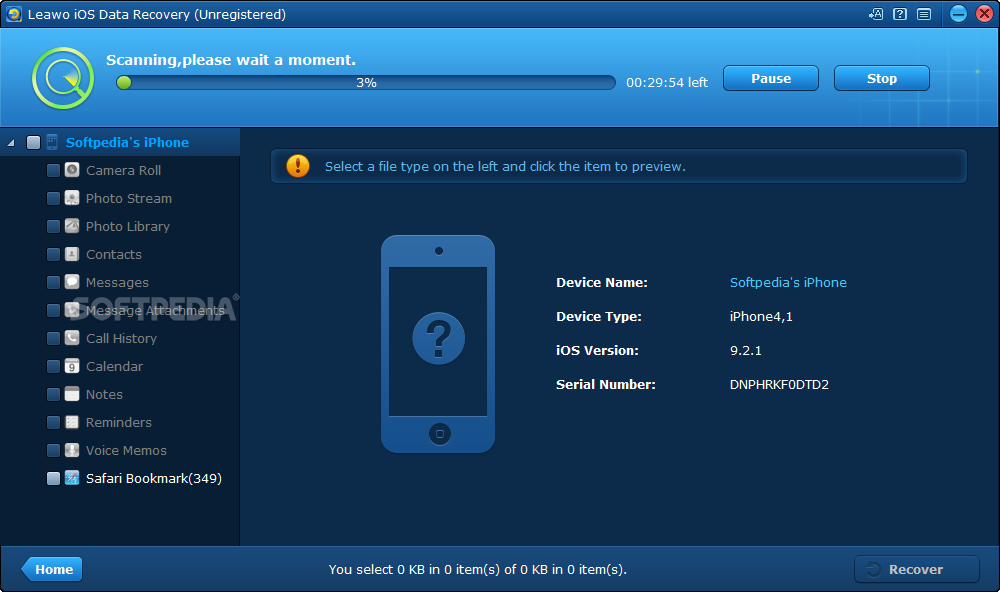Viewport: 1000px width, 592px height.
Task: Stop the scan
Action: coord(881,78)
